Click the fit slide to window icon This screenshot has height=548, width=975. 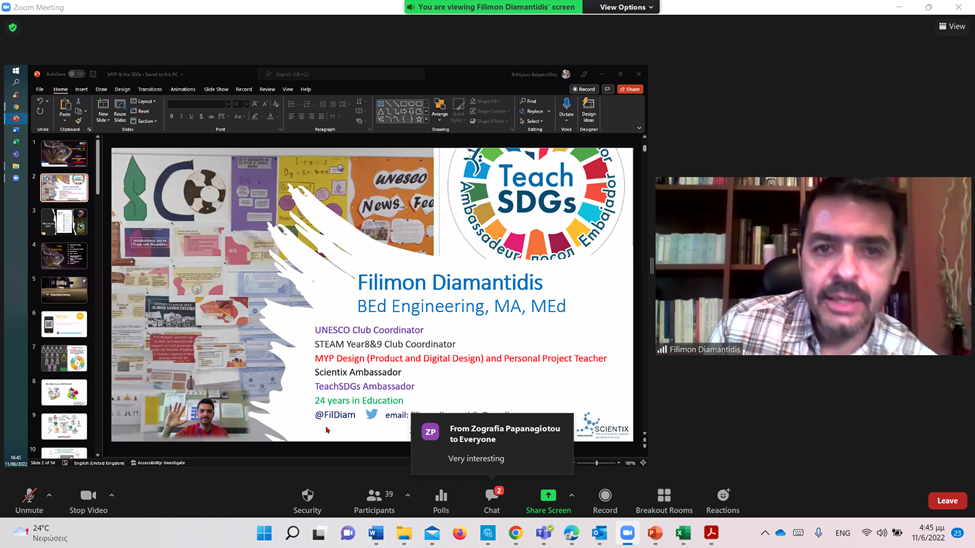click(643, 463)
